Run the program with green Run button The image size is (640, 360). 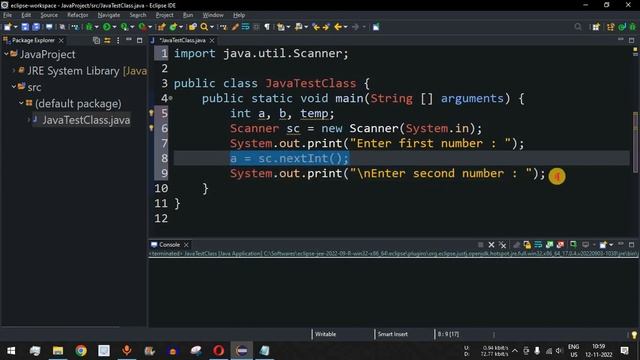(107, 27)
